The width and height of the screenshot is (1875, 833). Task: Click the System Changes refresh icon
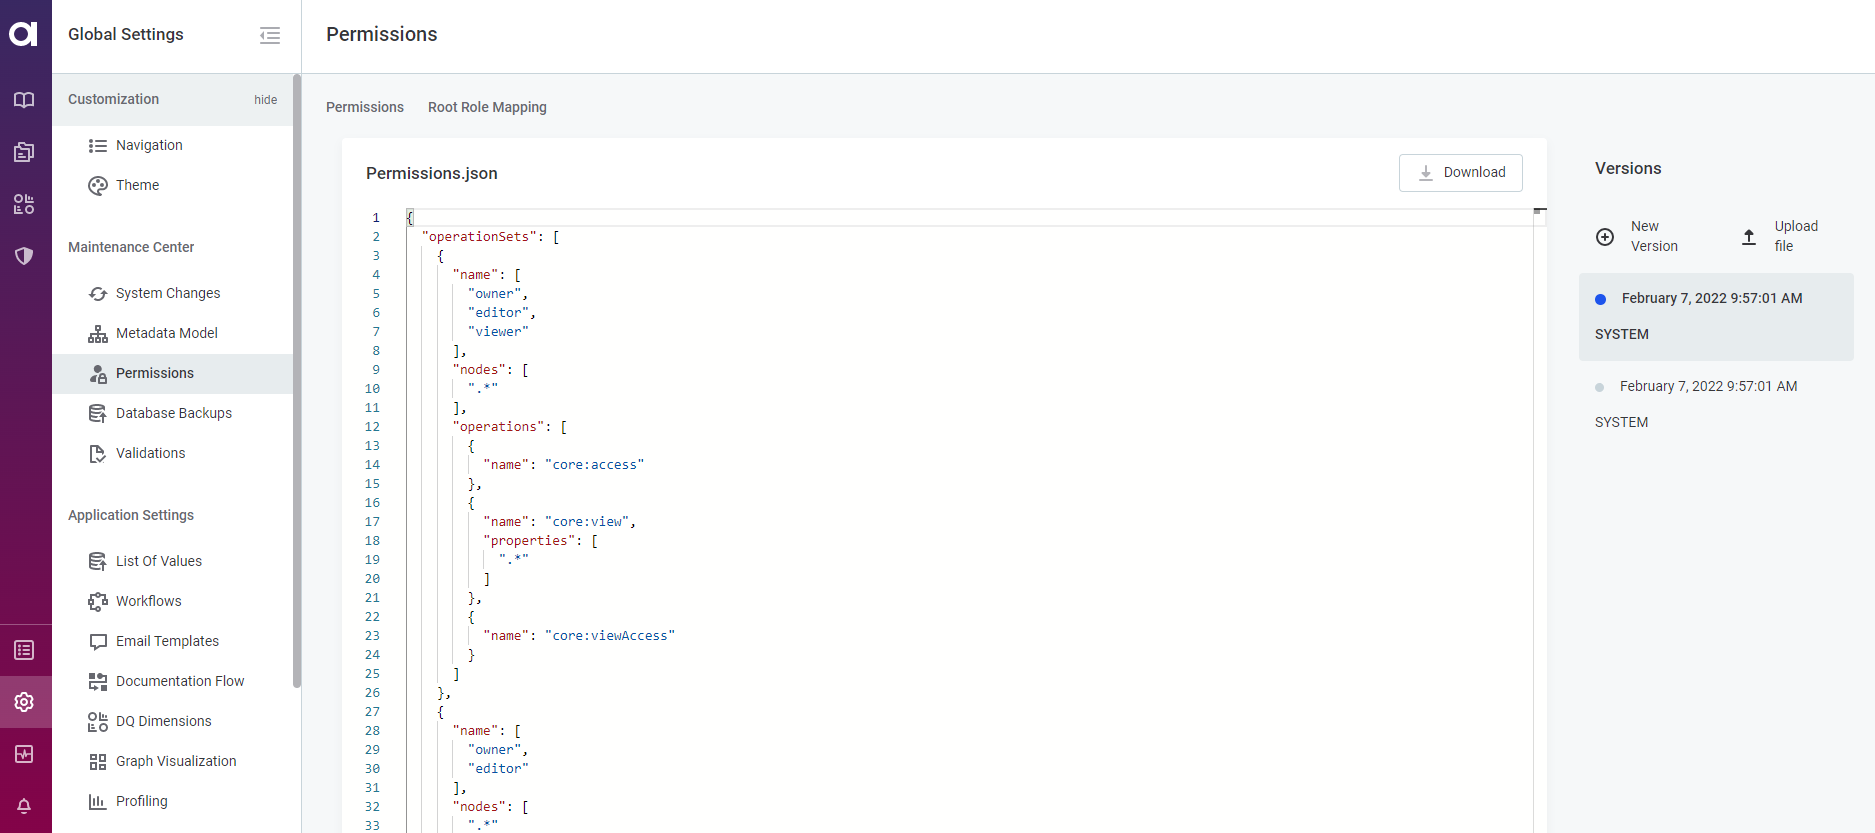point(98,294)
